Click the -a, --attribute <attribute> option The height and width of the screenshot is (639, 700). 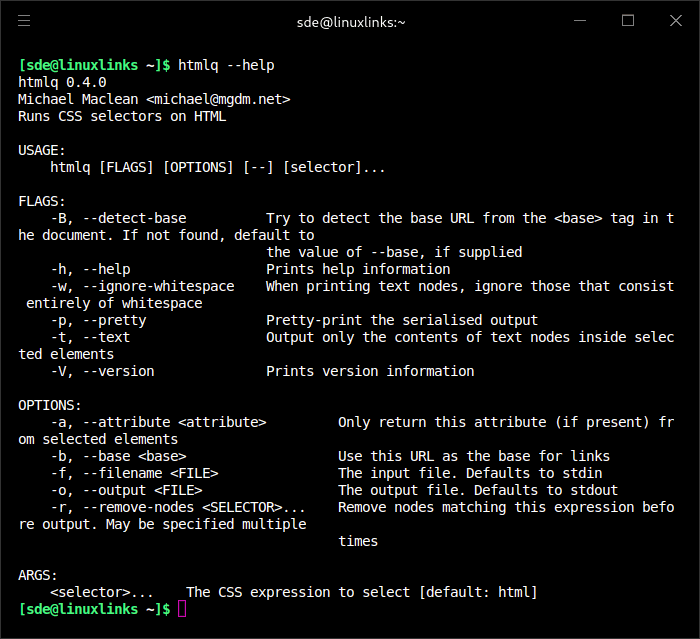point(158,422)
